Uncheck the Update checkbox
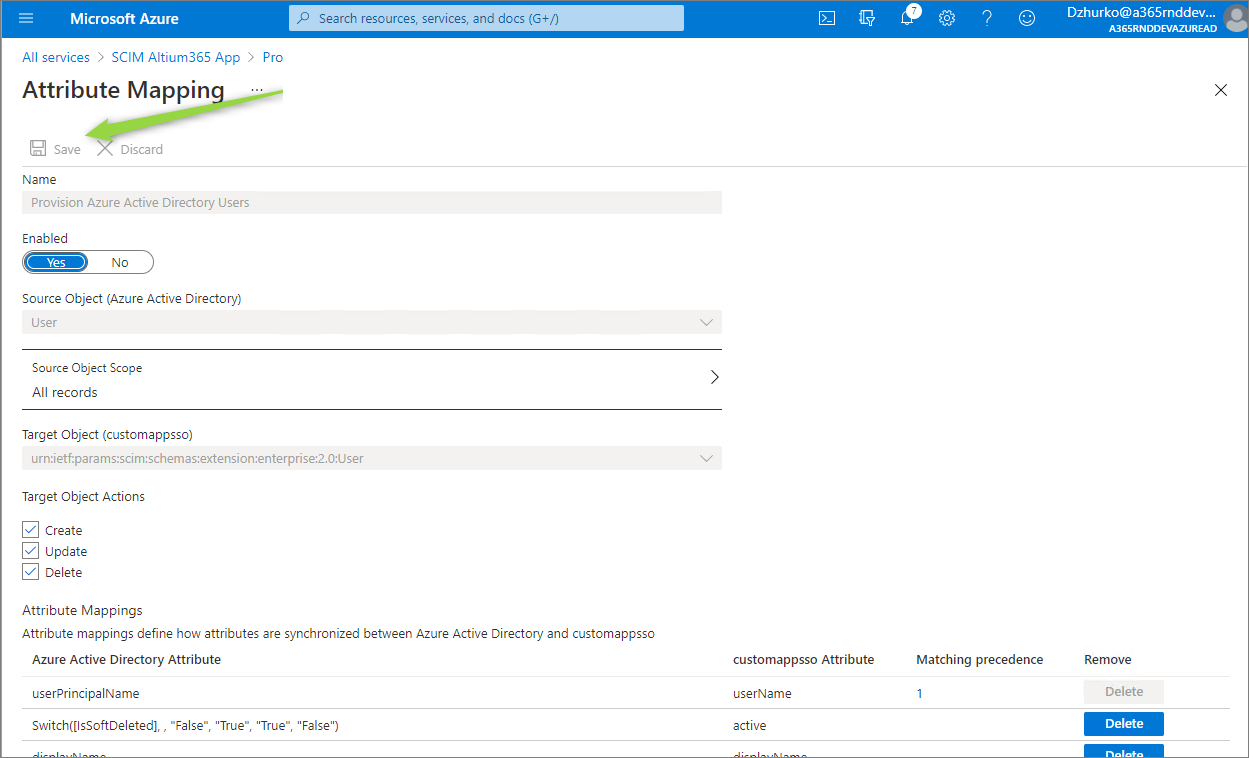1249x758 pixels. (x=30, y=551)
